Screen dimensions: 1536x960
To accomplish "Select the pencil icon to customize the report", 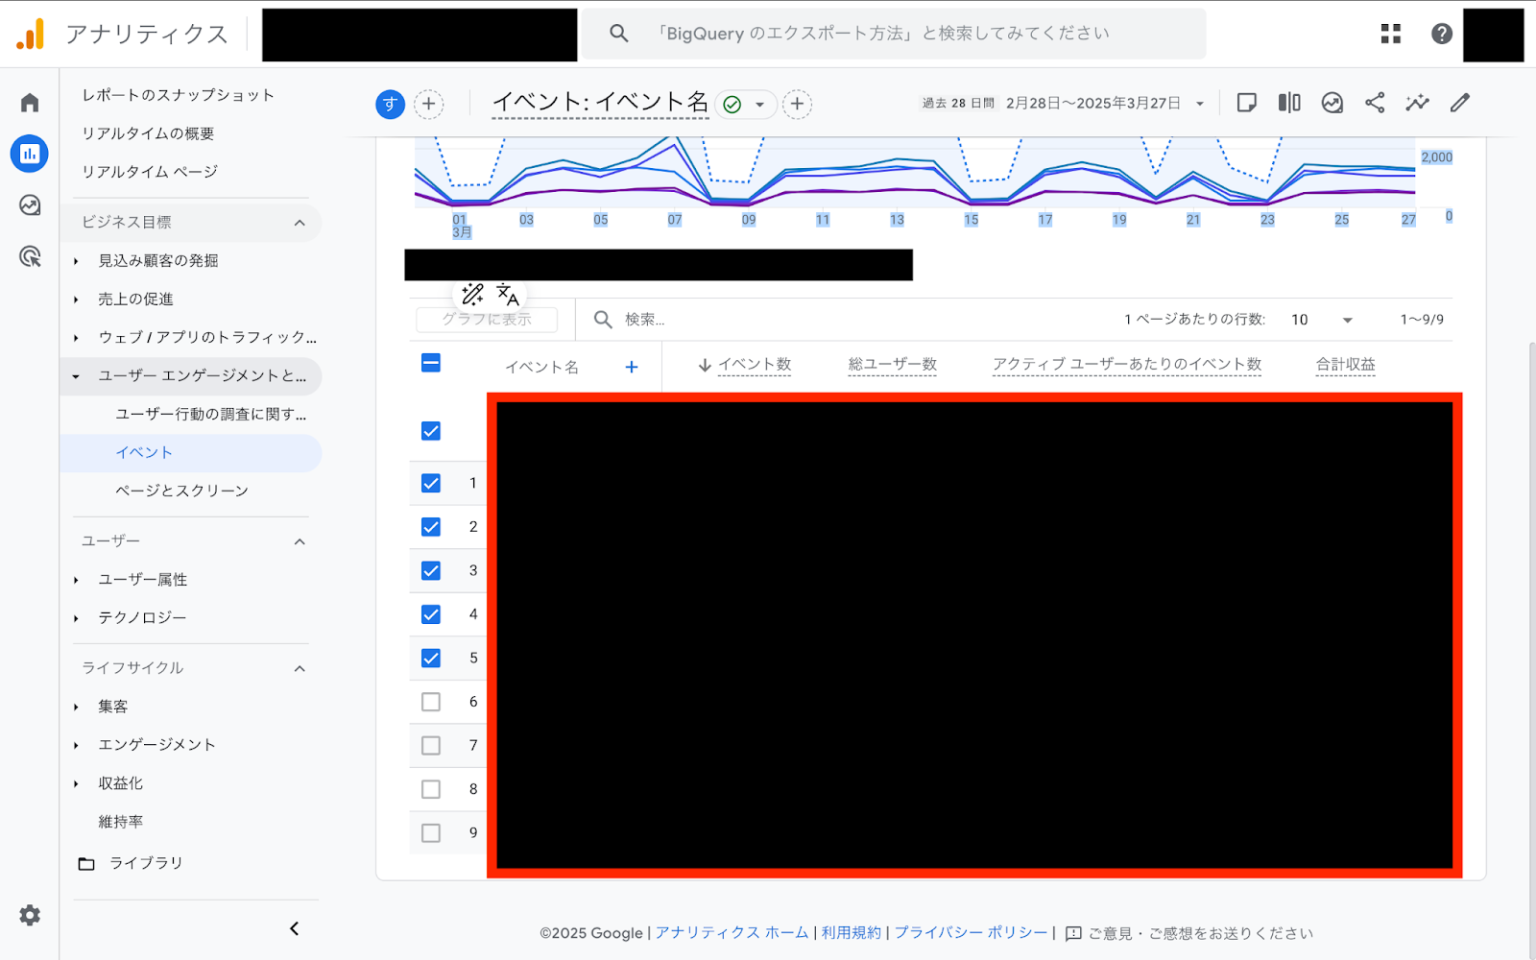I will pos(1460,102).
